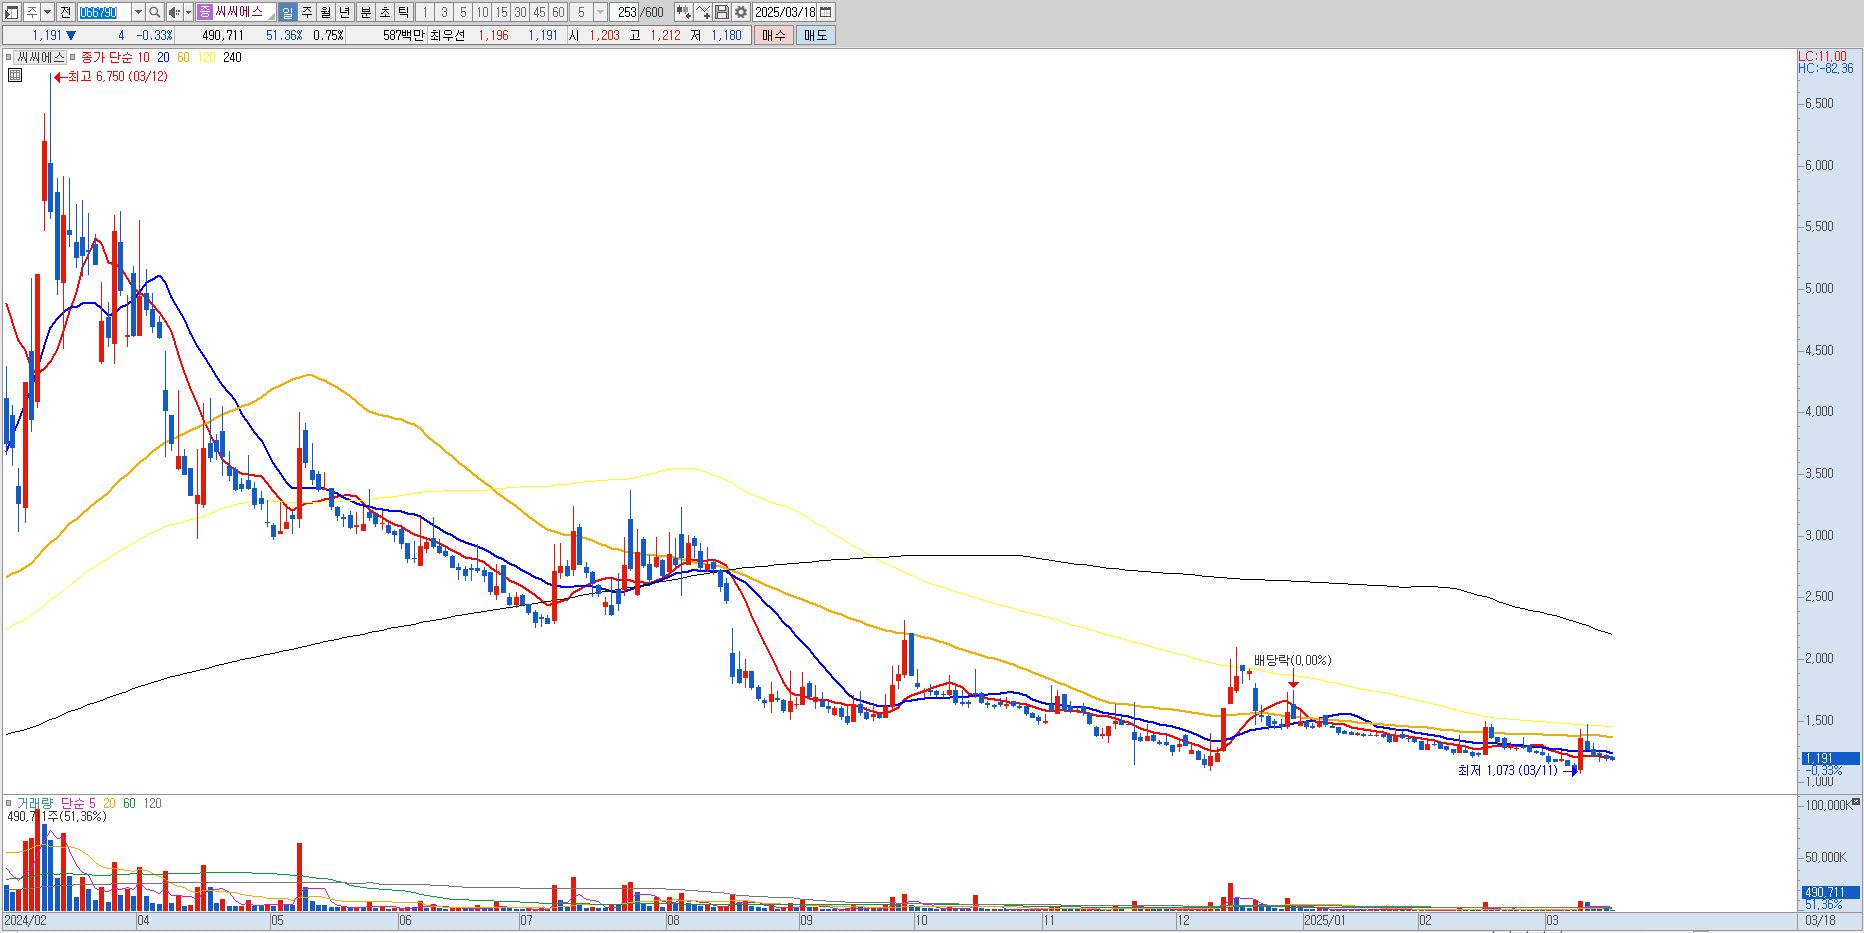The height and width of the screenshot is (933, 1864).
Task: Click the 매수 buy button
Action: (x=773, y=35)
